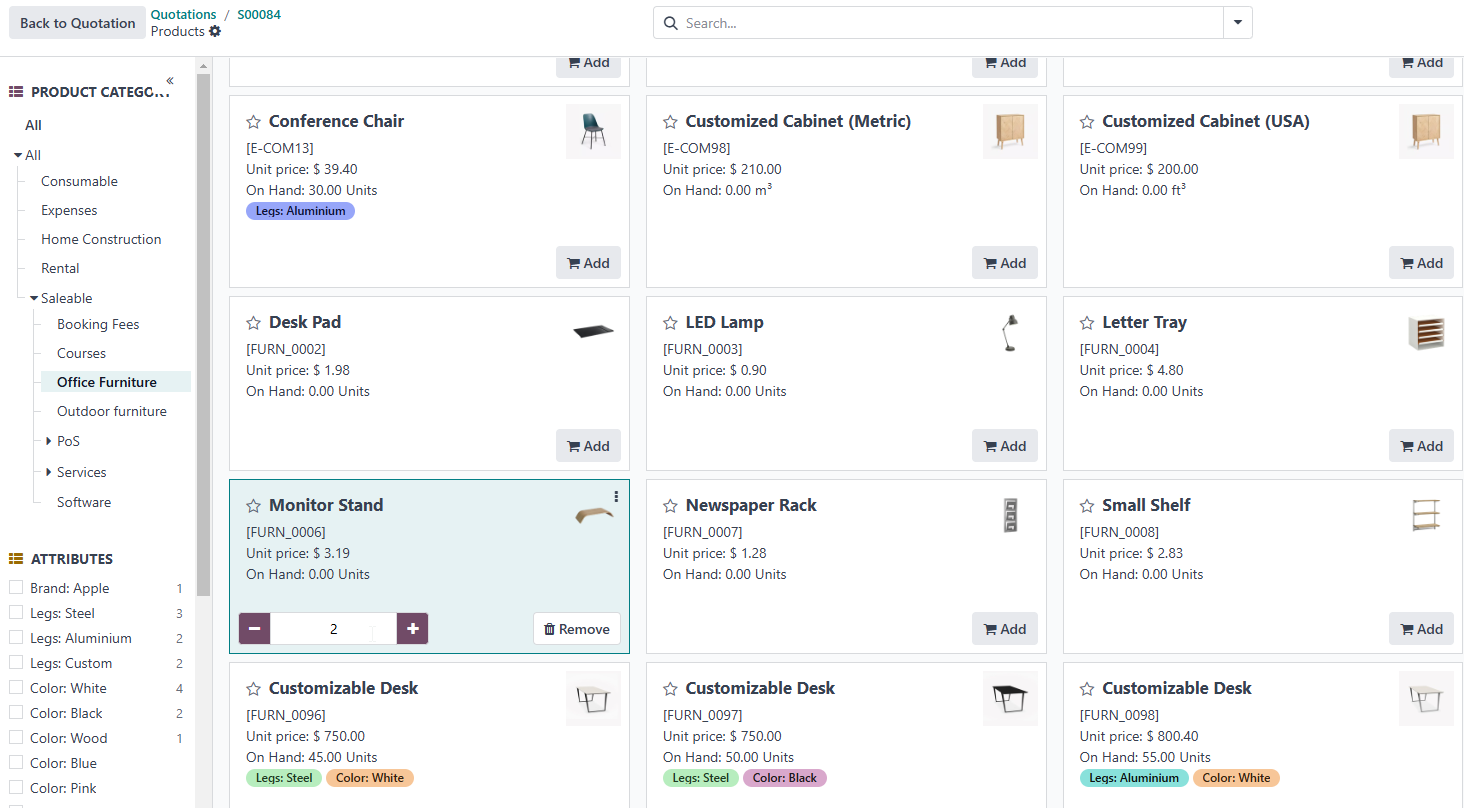The height and width of the screenshot is (808, 1464).
Task: Tick the Color: Black attribute filter
Action: click(16, 713)
